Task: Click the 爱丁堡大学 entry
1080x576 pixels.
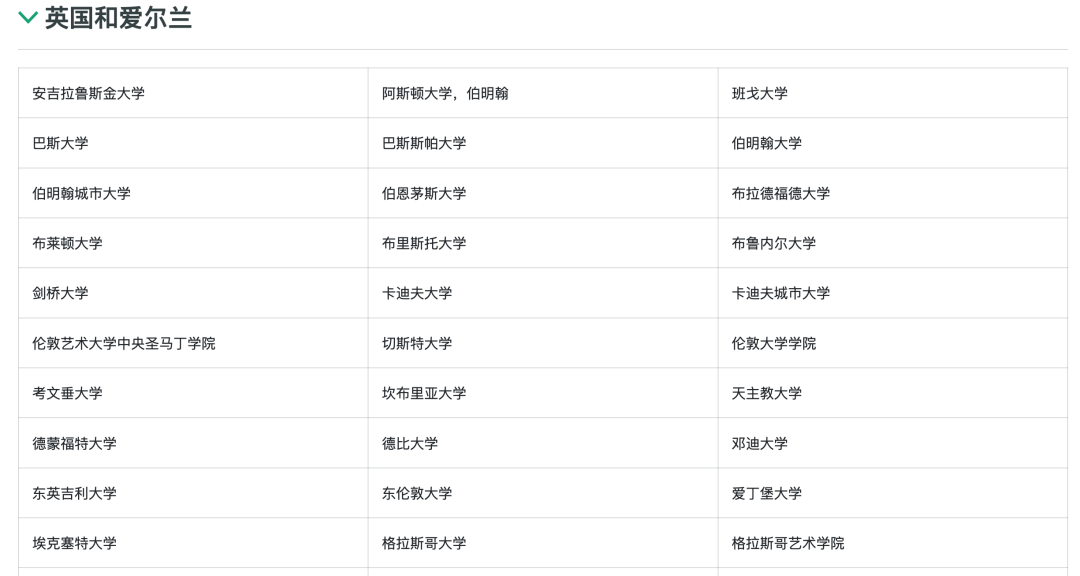Action: [x=767, y=493]
